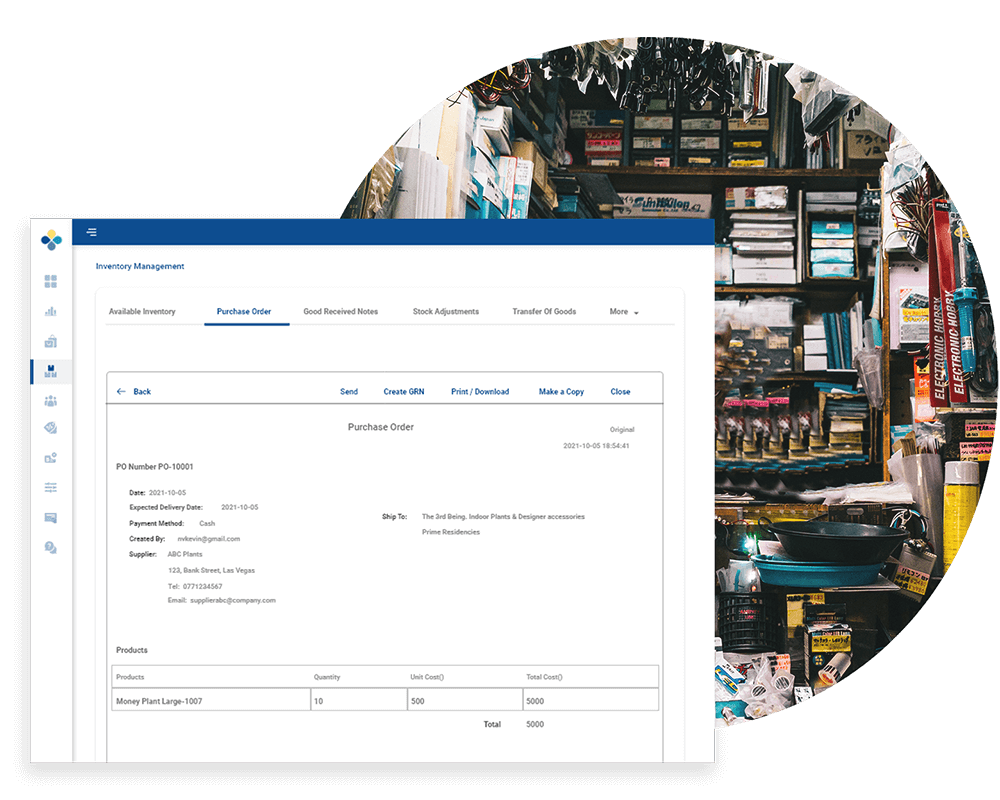Screen dimensions: 1000x800
Task: Click the left arrow beside Back
Action: (121, 392)
